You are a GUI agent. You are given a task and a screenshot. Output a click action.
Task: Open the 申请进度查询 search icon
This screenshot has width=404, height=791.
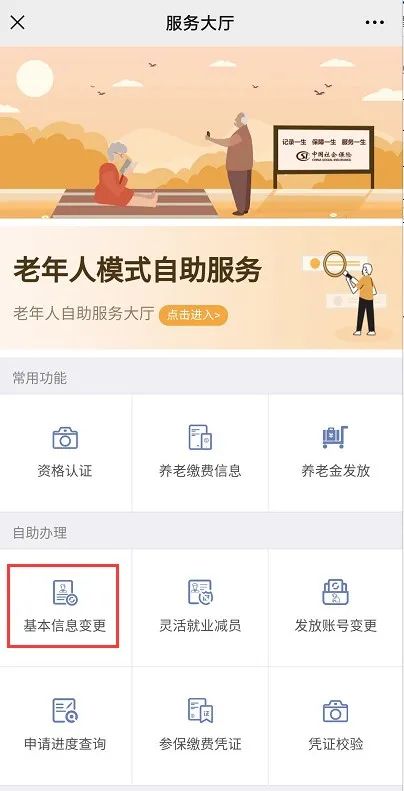tap(65, 711)
